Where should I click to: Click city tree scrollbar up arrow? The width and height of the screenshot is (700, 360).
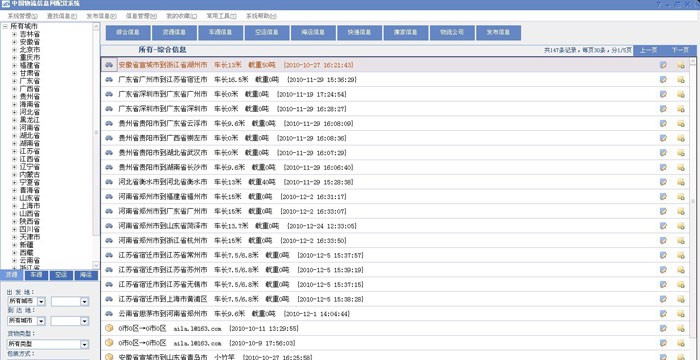click(96, 26)
